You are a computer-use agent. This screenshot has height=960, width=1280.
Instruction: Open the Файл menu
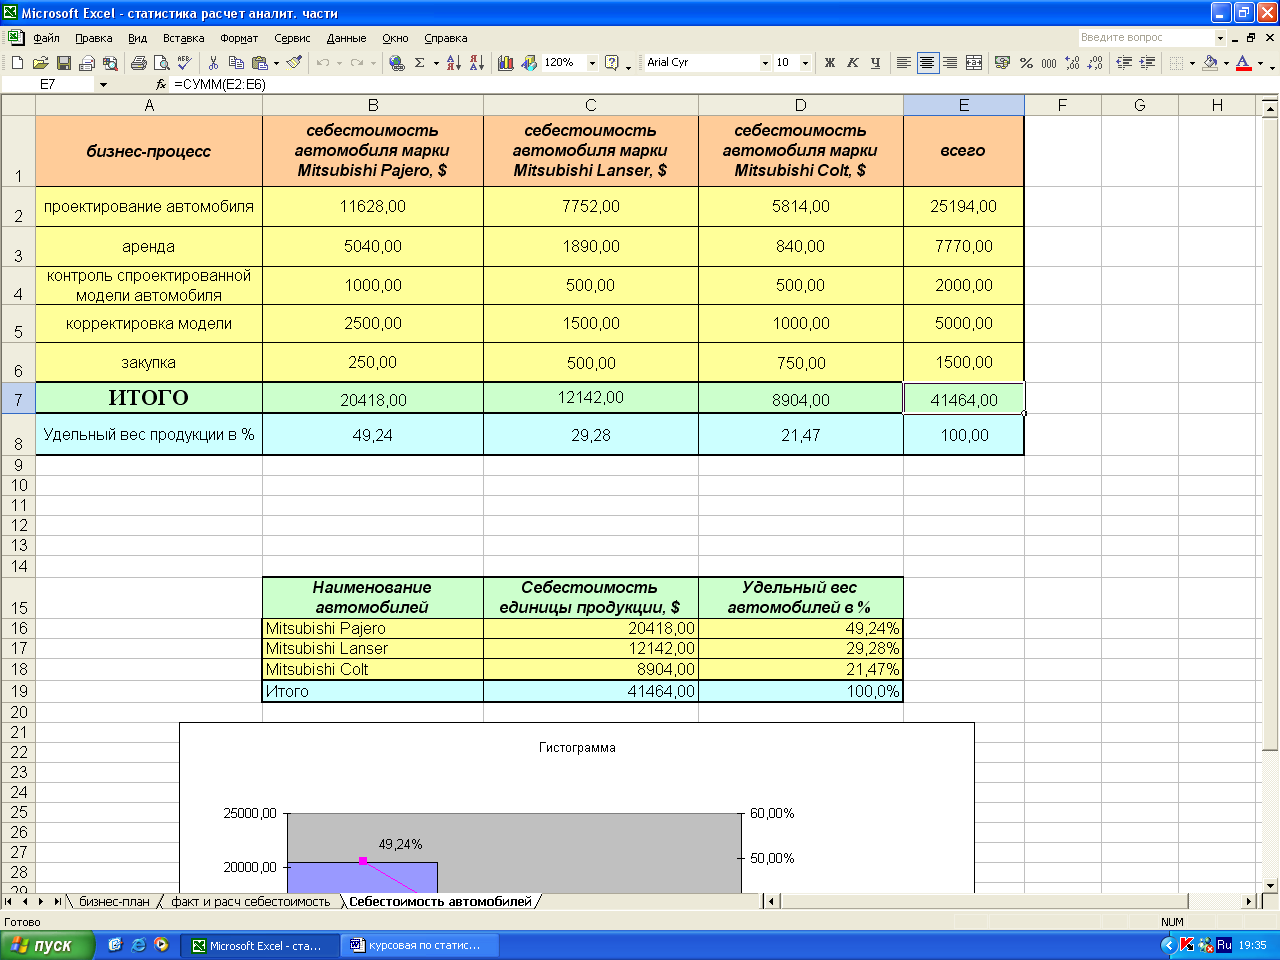pos(46,38)
